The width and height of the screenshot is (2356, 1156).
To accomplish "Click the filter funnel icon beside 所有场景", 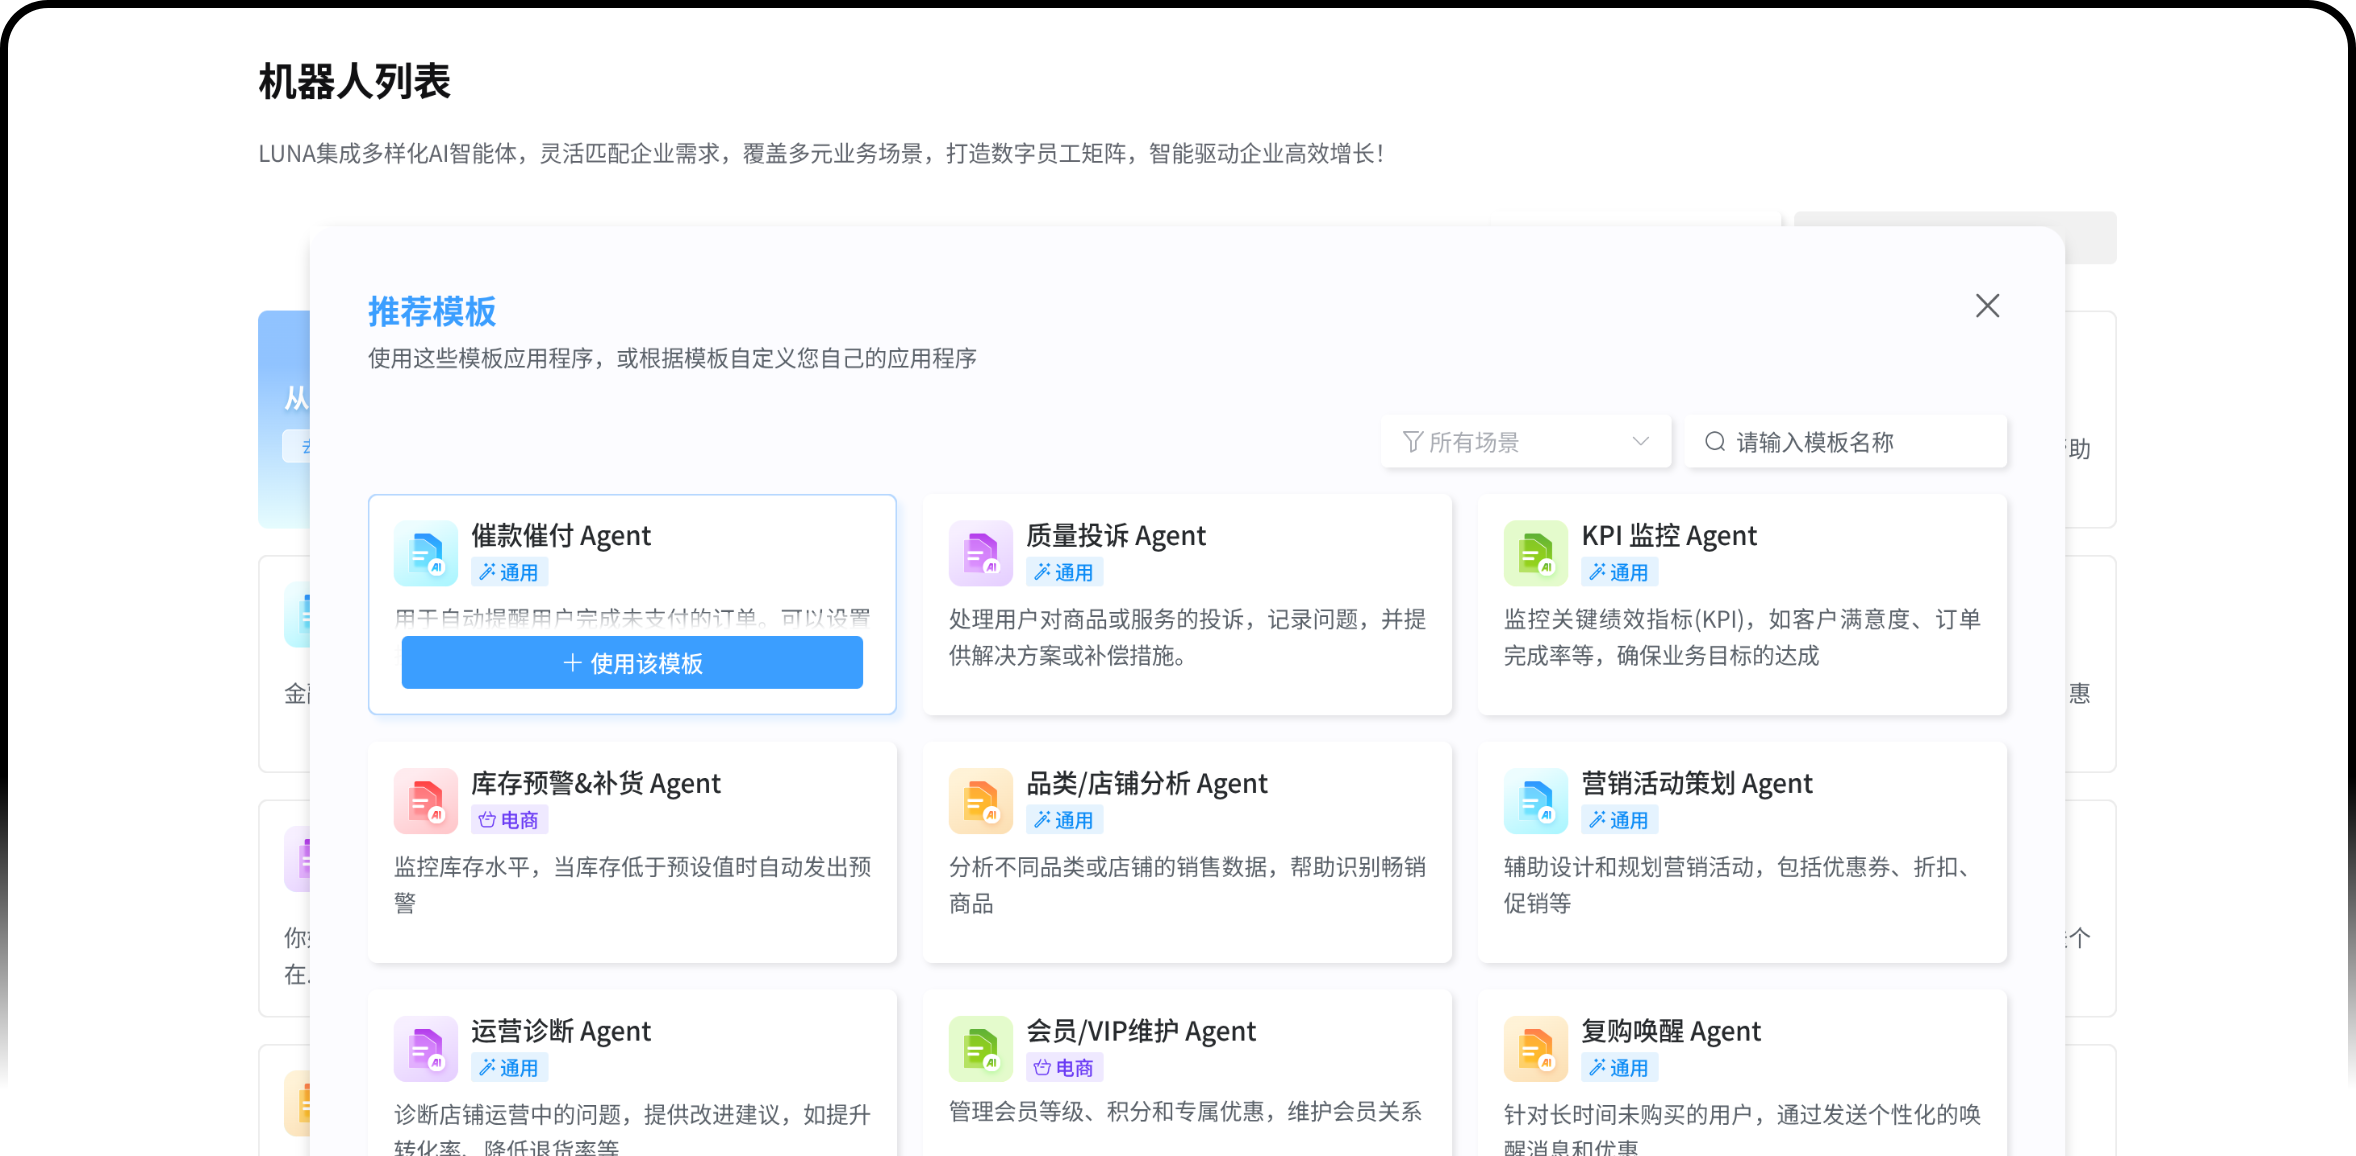I will click(x=1410, y=441).
